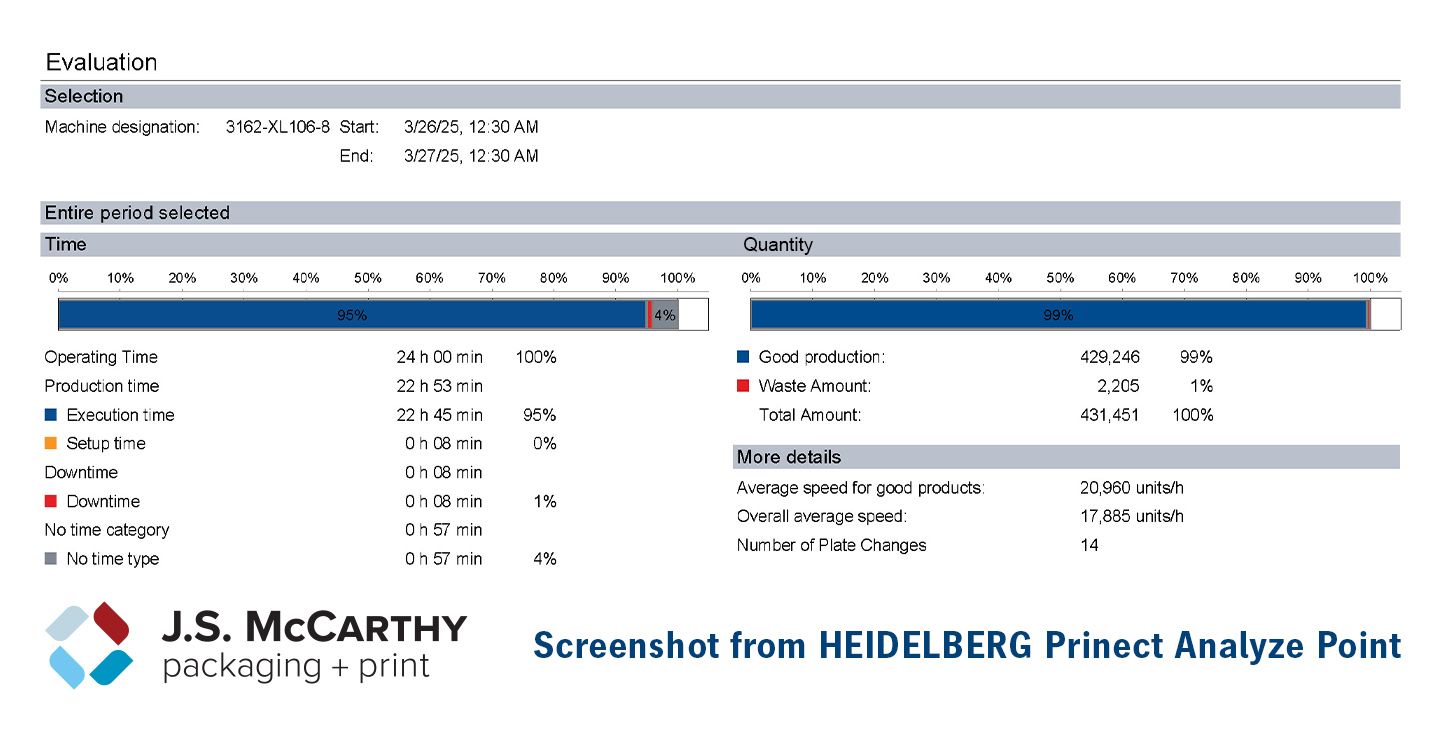Click the gray No time type legend square
This screenshot has width=1440, height=729.
(x=51, y=559)
